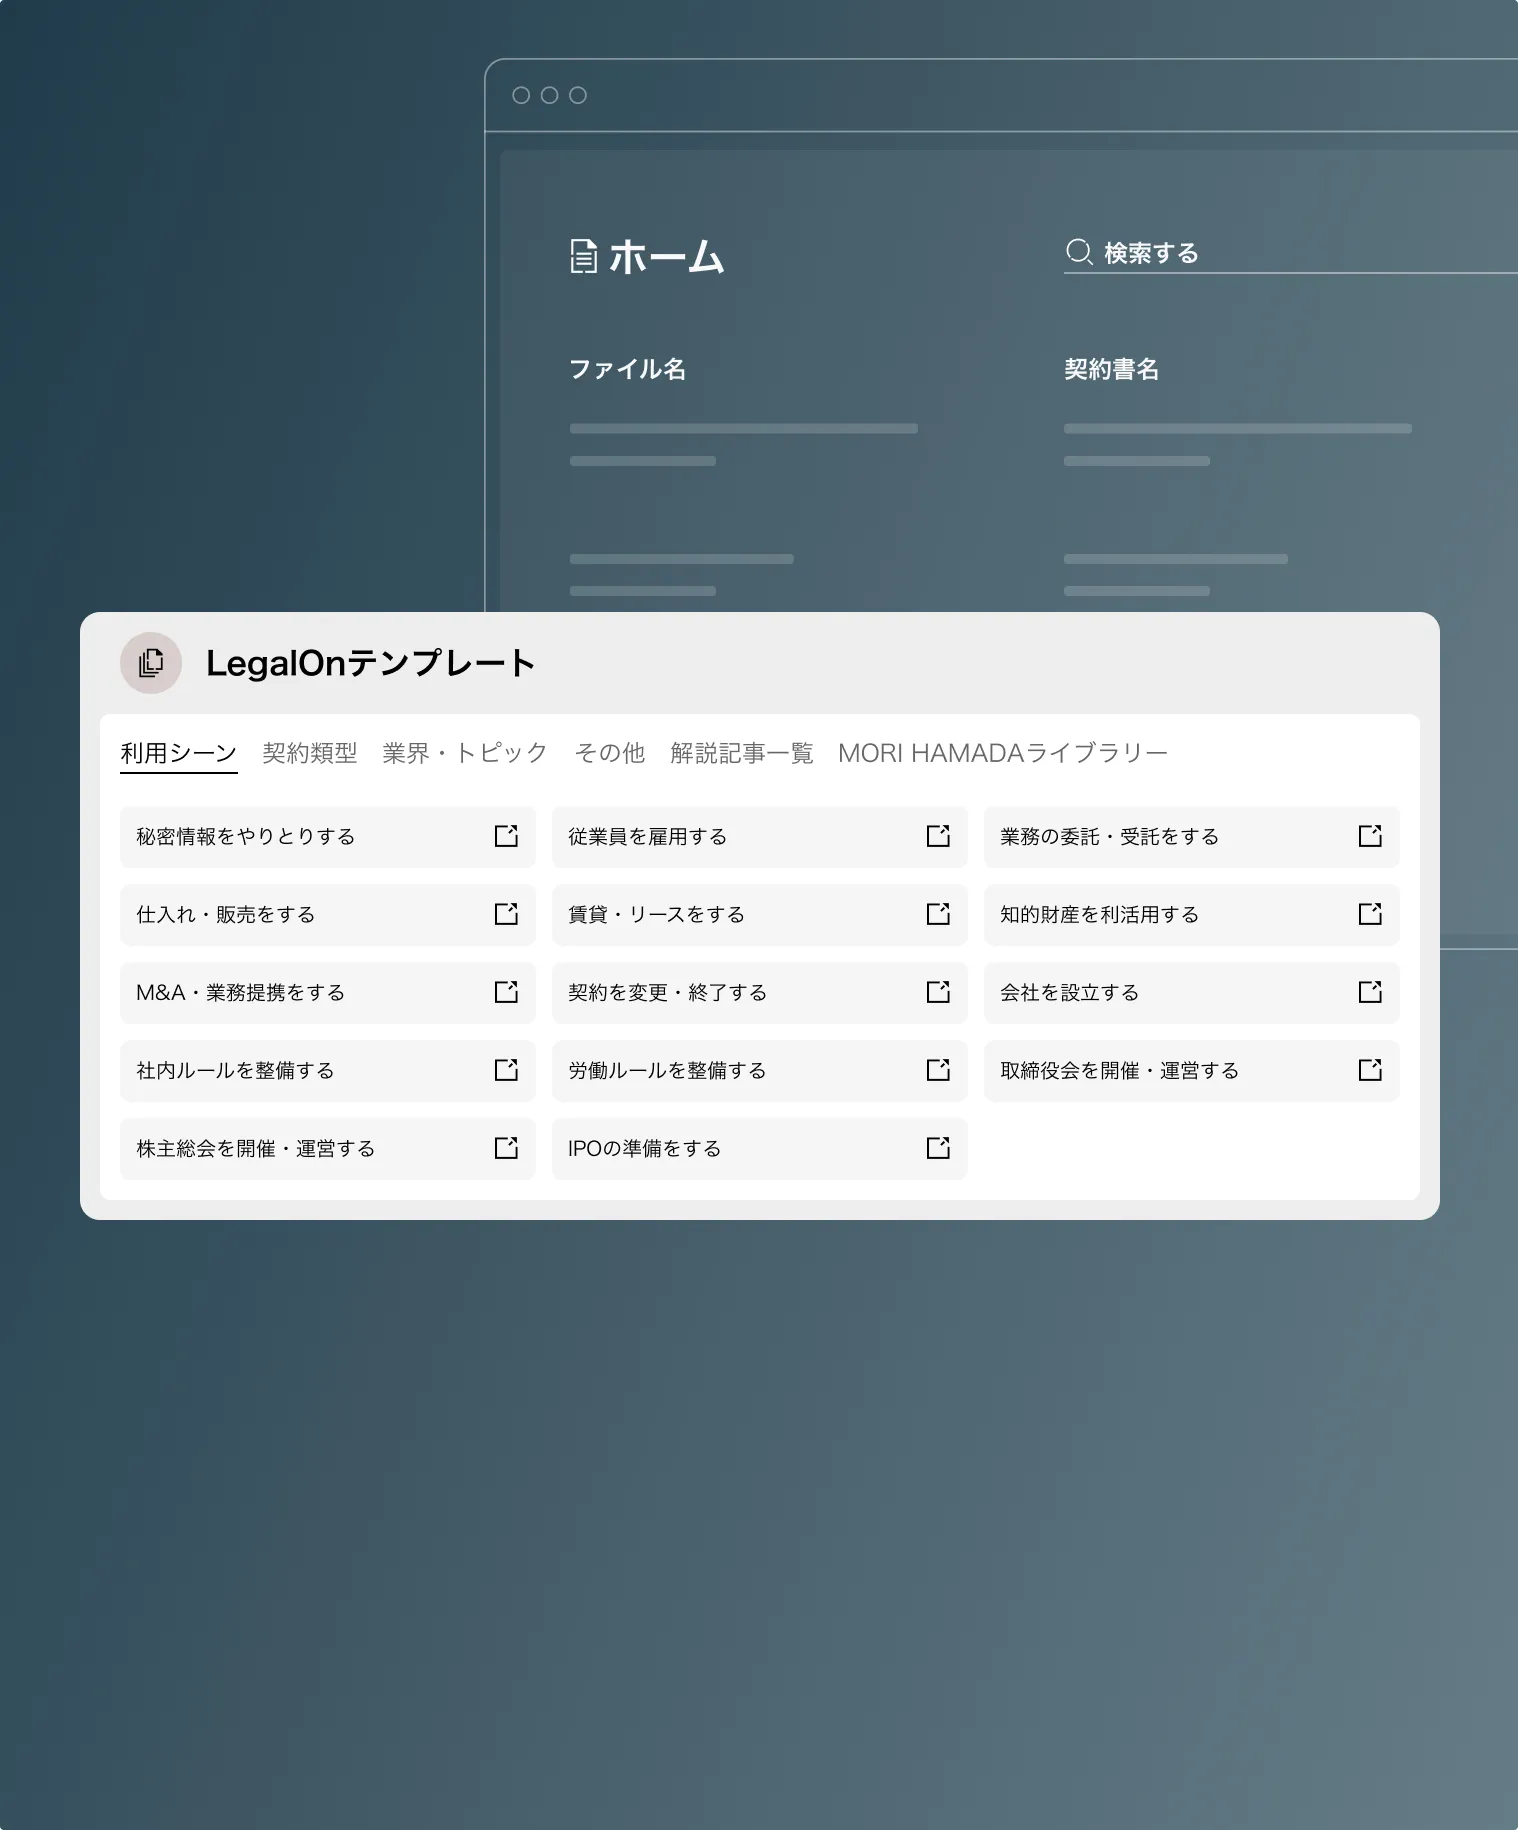Switch to the 契約類型 tab
The height and width of the screenshot is (1830, 1518).
(x=310, y=753)
